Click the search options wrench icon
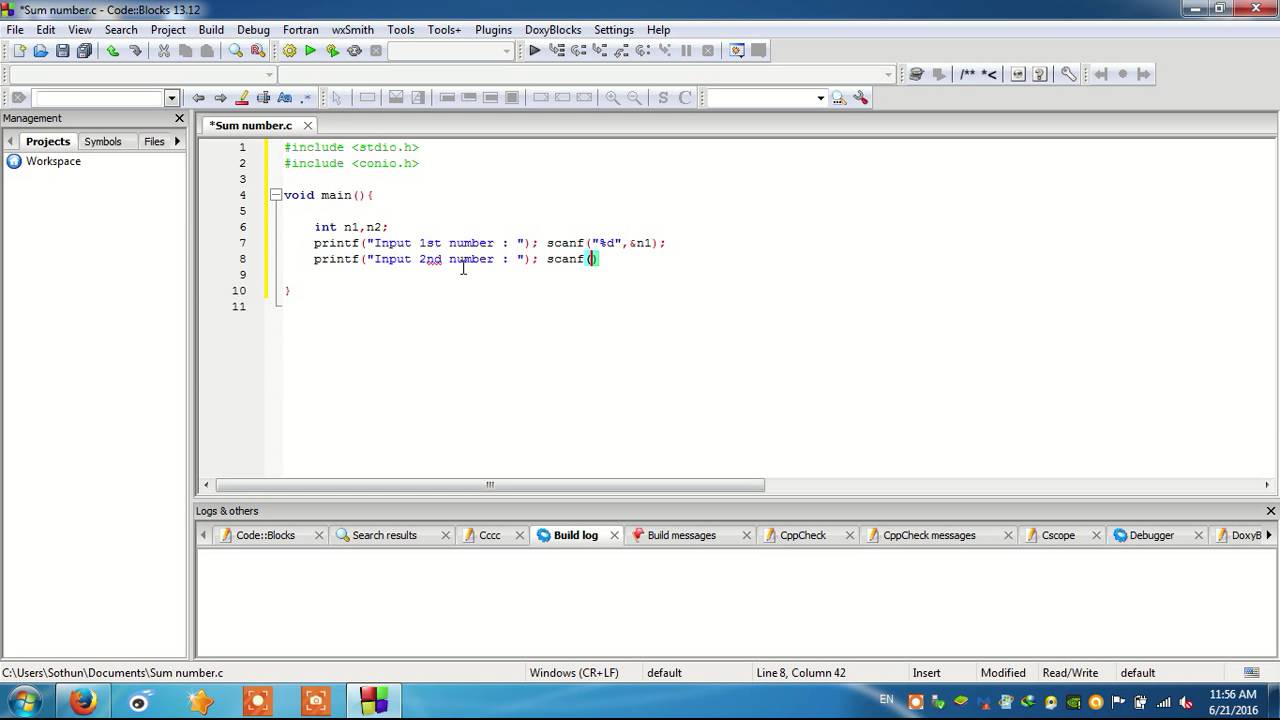This screenshot has height=720, width=1280. [x=861, y=98]
